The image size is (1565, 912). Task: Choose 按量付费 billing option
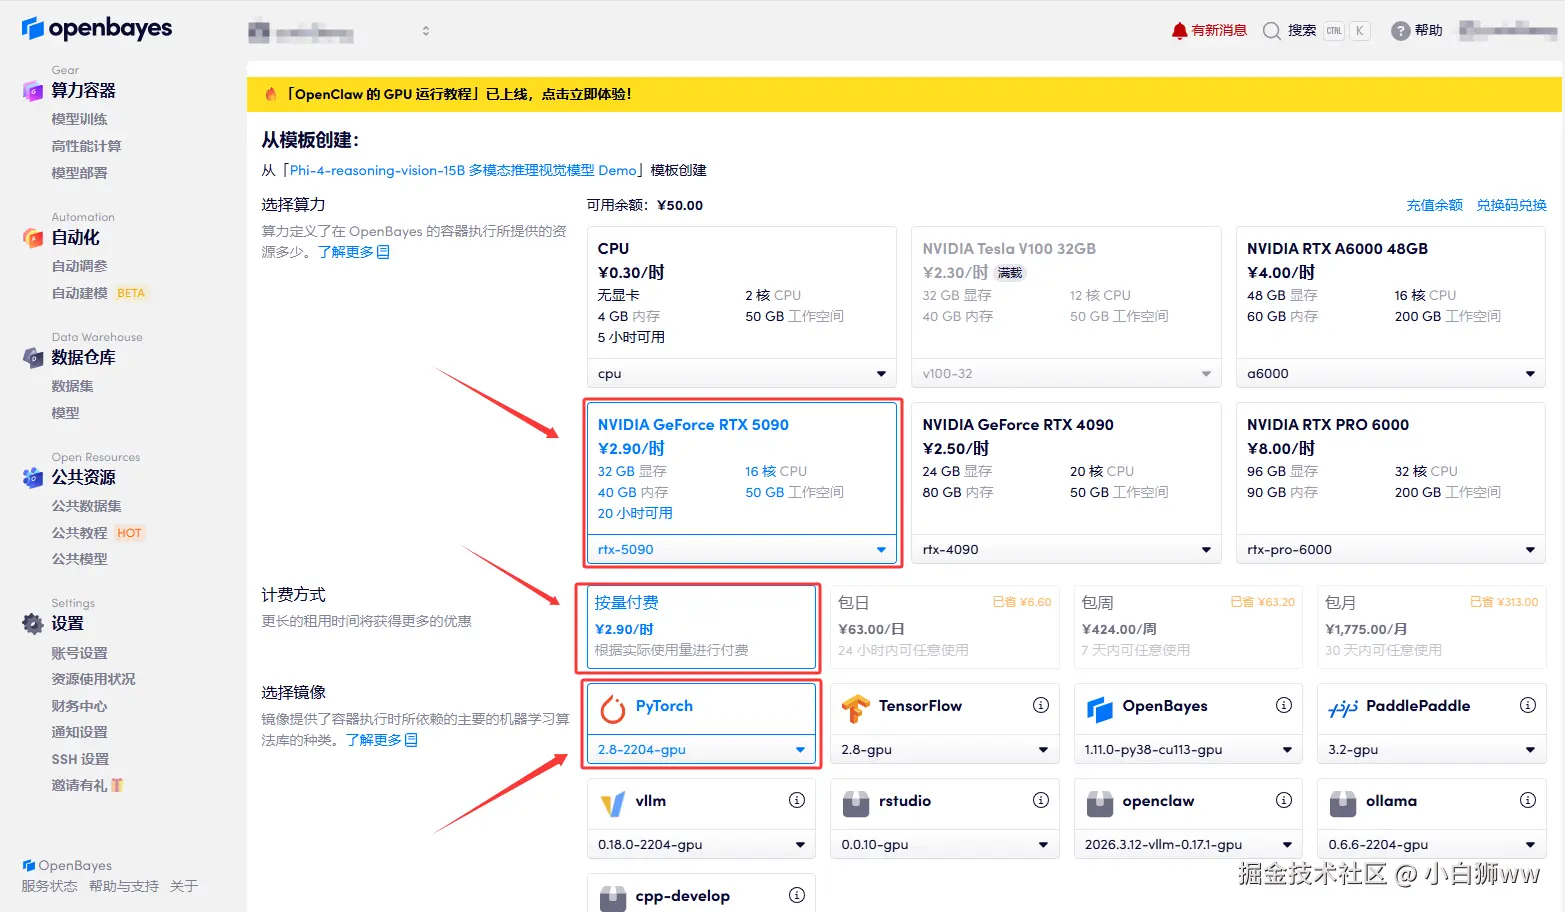click(x=701, y=627)
